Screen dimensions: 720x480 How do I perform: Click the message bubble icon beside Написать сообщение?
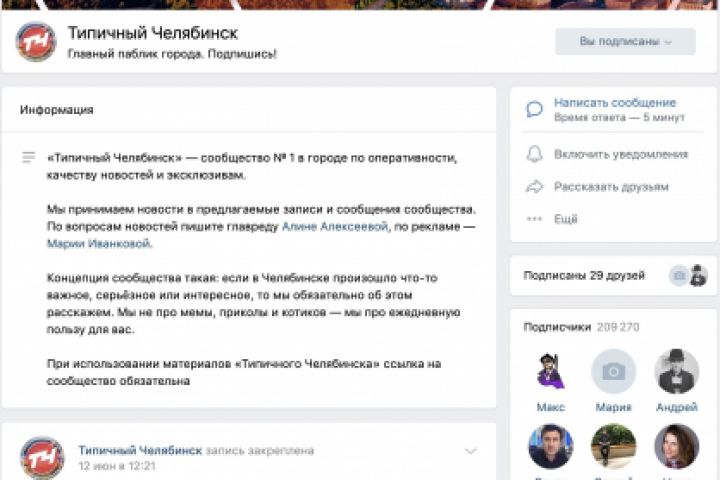coord(534,109)
